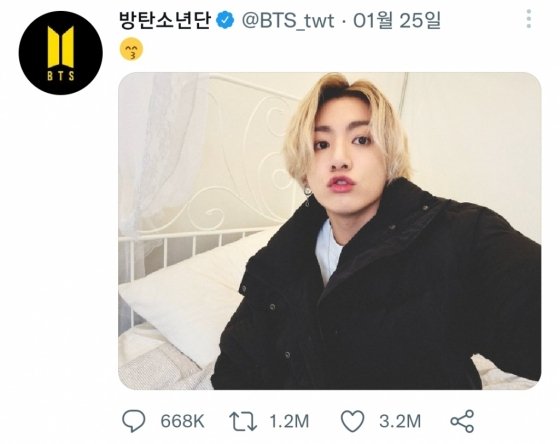Visit the @BTS_twt handle
This screenshot has height=444, width=560.
coord(288,21)
